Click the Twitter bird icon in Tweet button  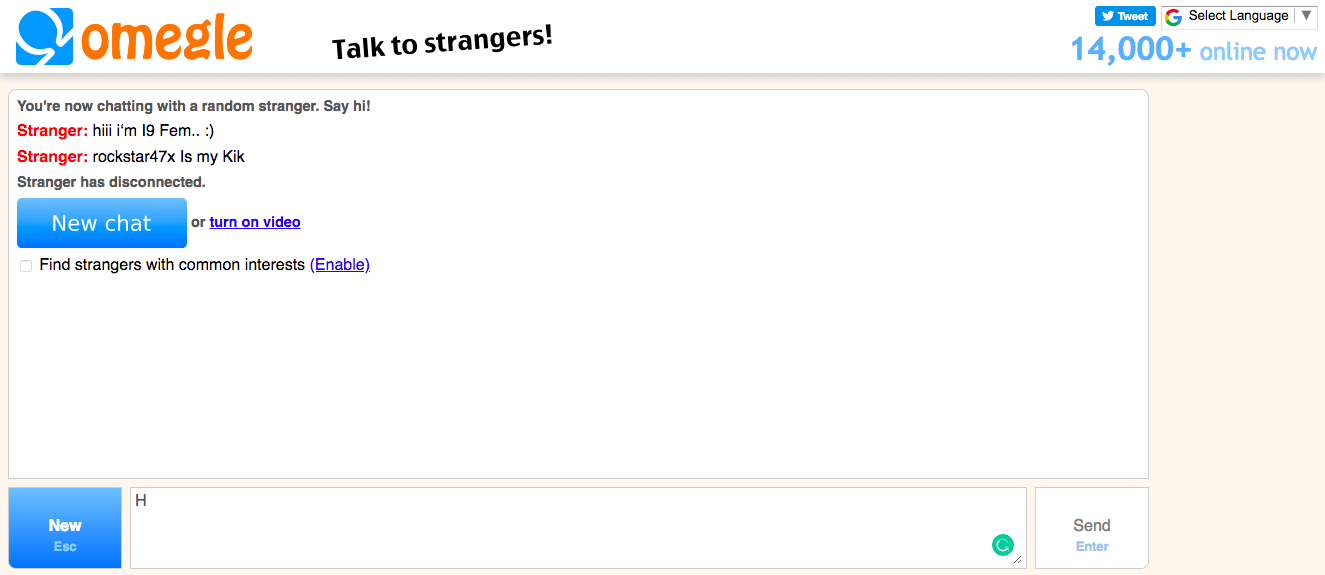(1108, 16)
